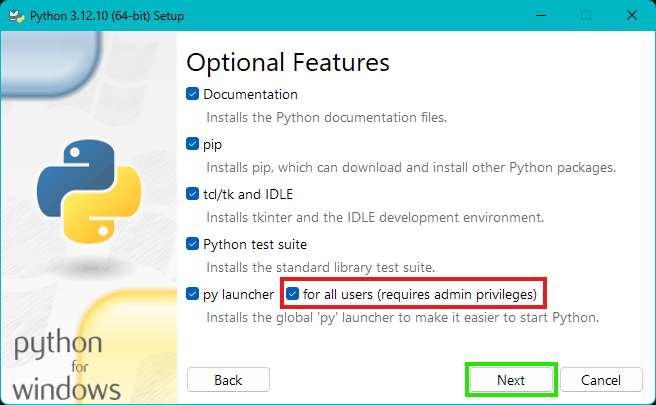Click the 'for all users (requires admin privileges)' label

420,295
